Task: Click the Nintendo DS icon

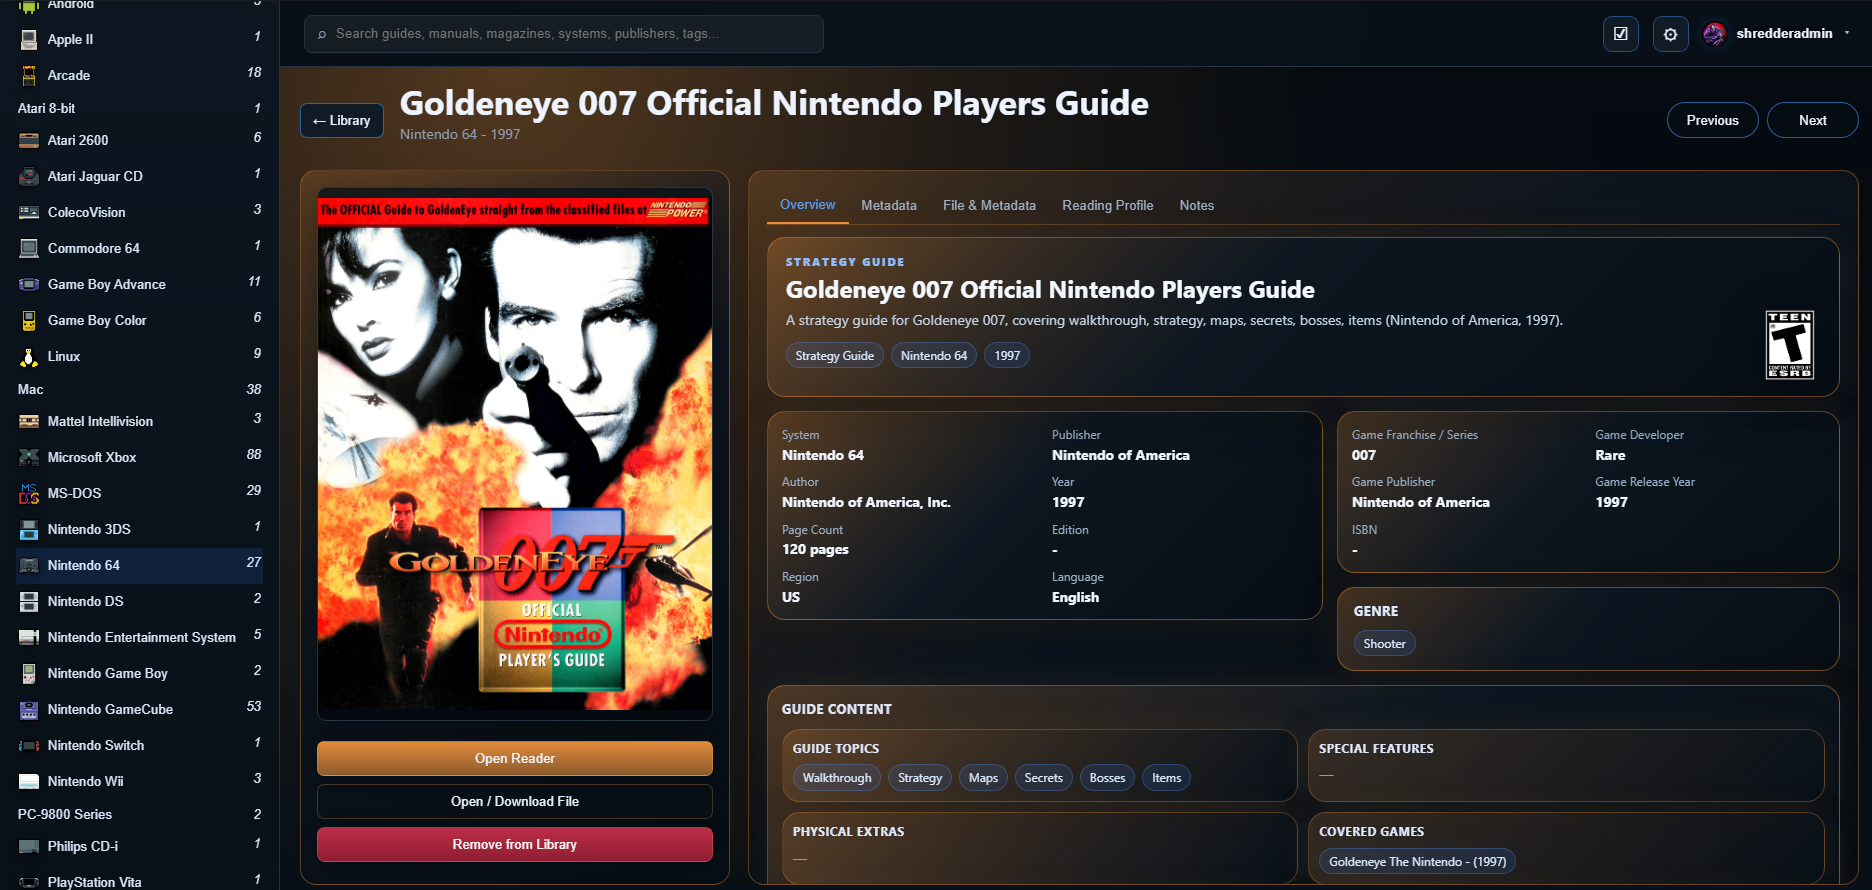Action: pos(29,601)
